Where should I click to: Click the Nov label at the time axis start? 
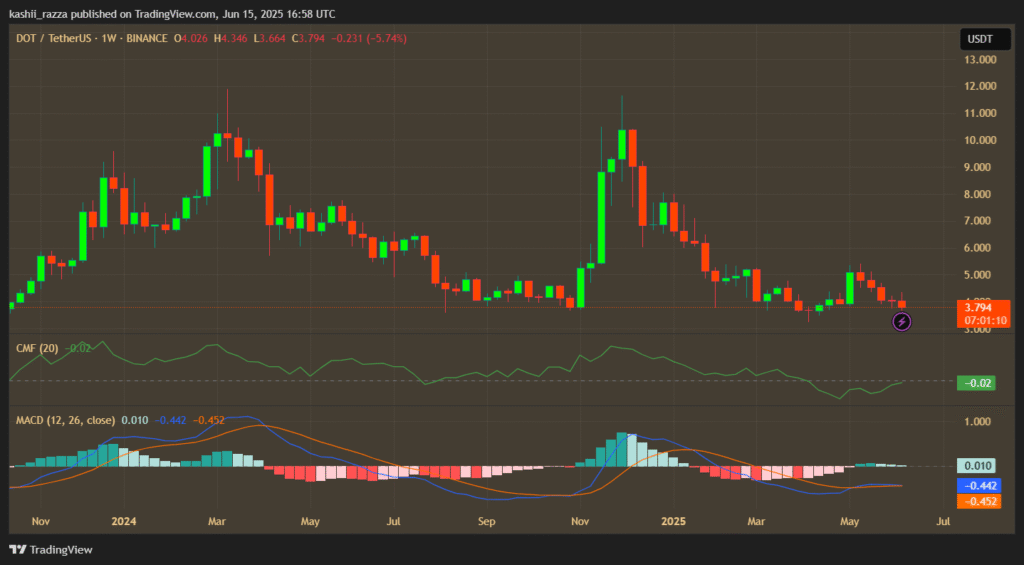(40, 522)
